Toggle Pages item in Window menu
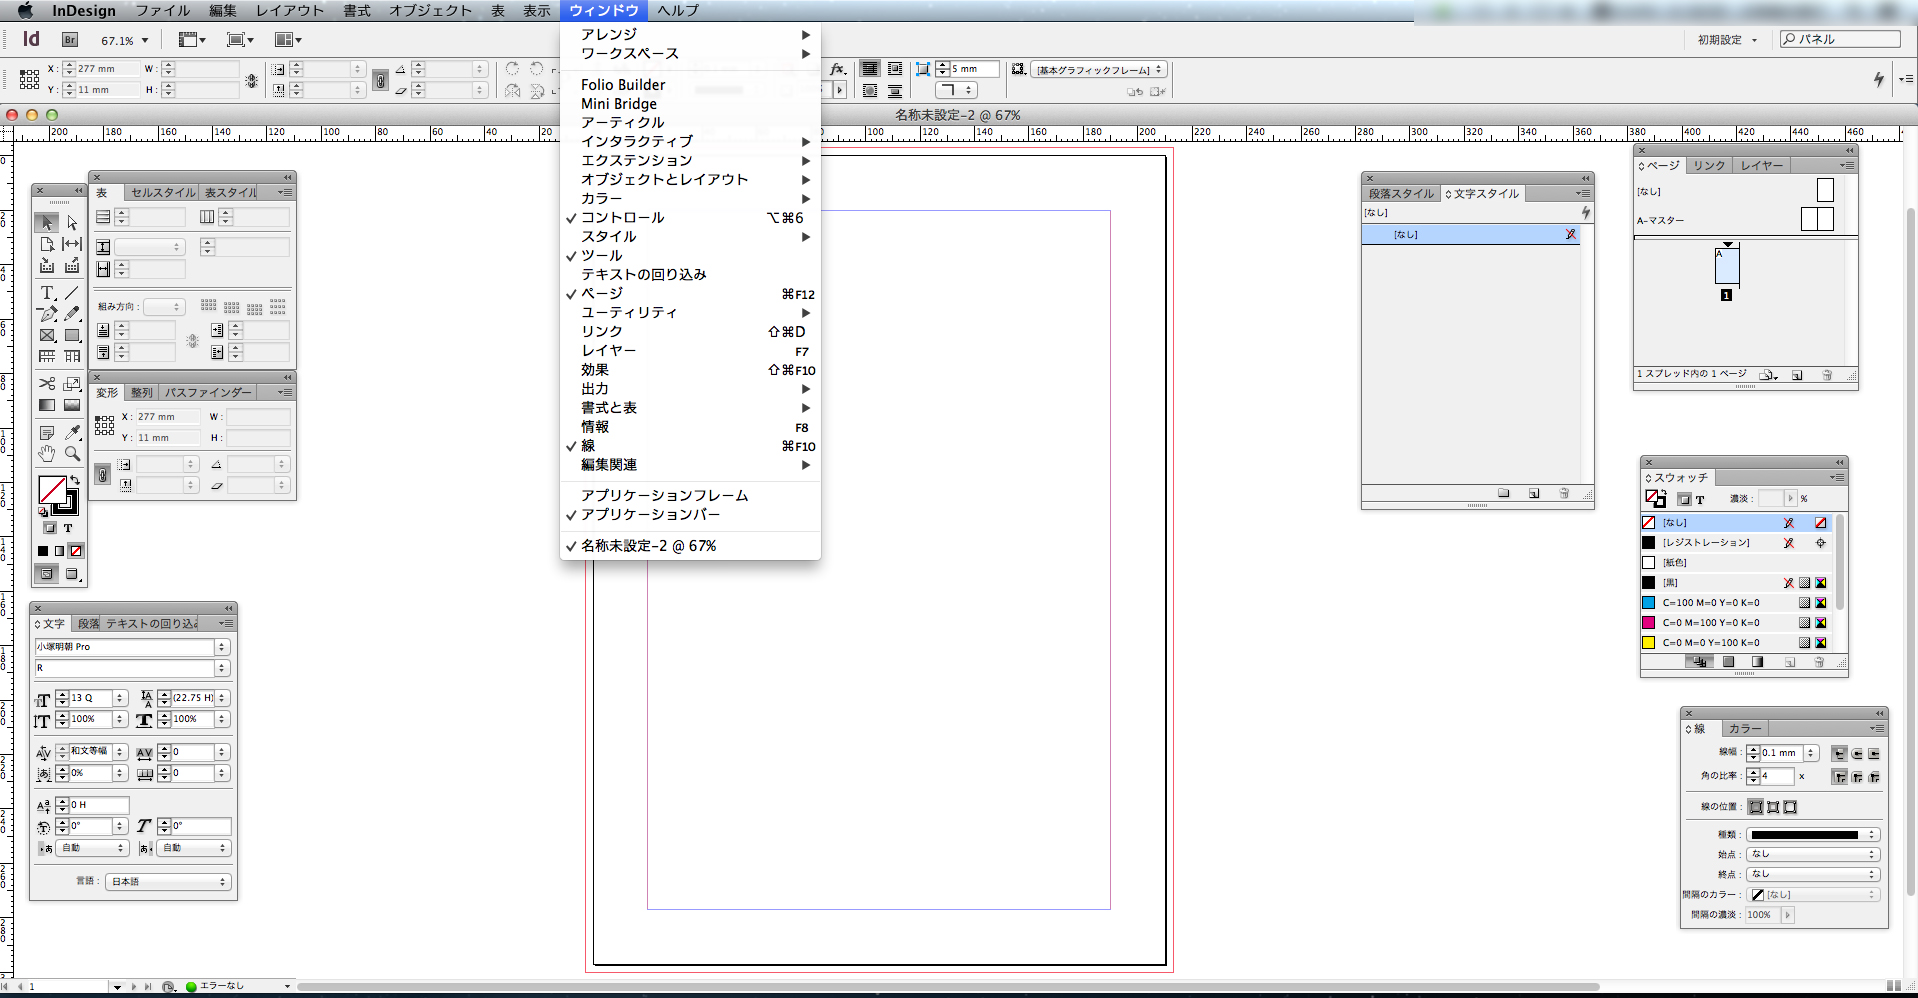1918x998 pixels. coord(690,293)
